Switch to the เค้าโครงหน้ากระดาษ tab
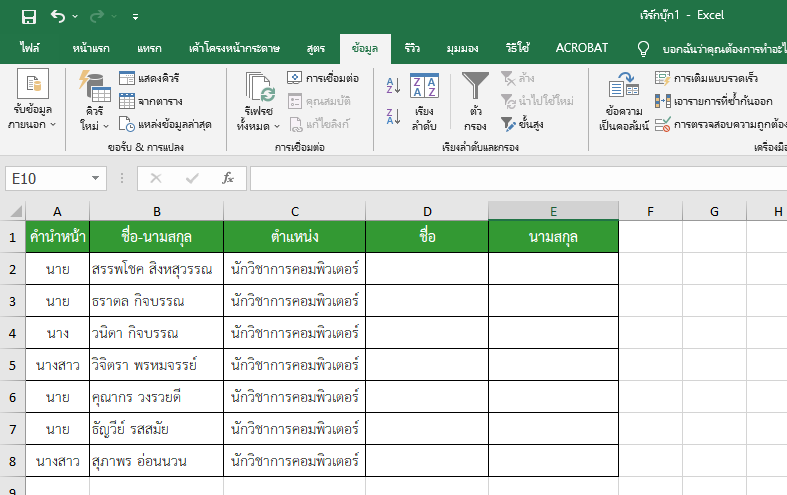The height and width of the screenshot is (495, 787). (234, 48)
